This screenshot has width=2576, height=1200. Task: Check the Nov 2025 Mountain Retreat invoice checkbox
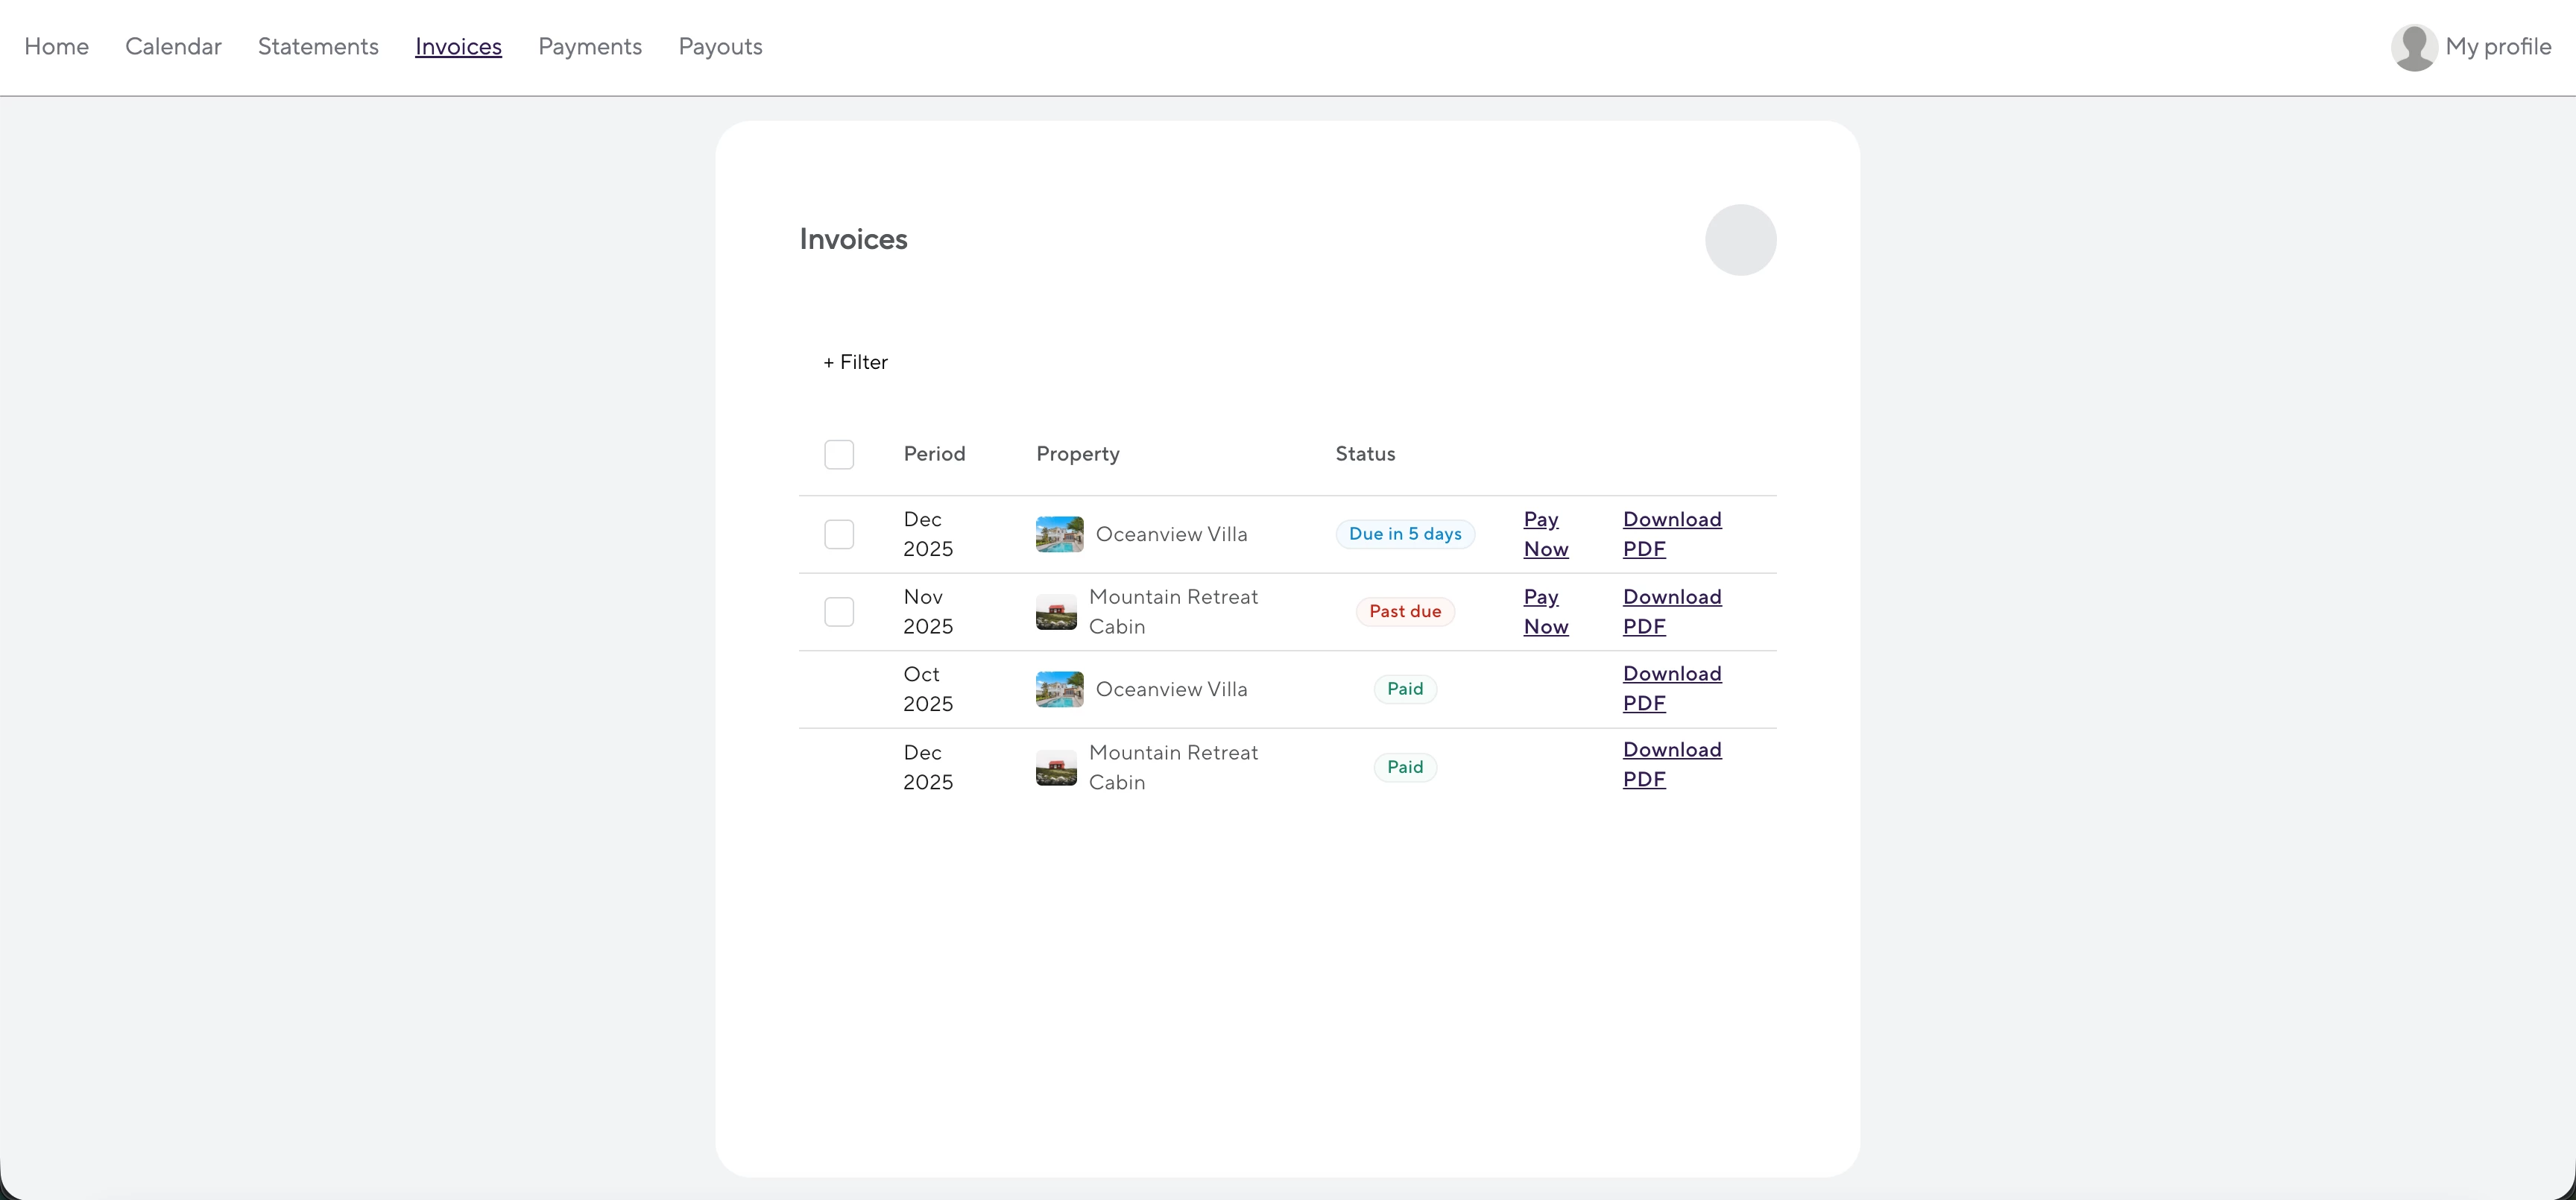pos(839,612)
